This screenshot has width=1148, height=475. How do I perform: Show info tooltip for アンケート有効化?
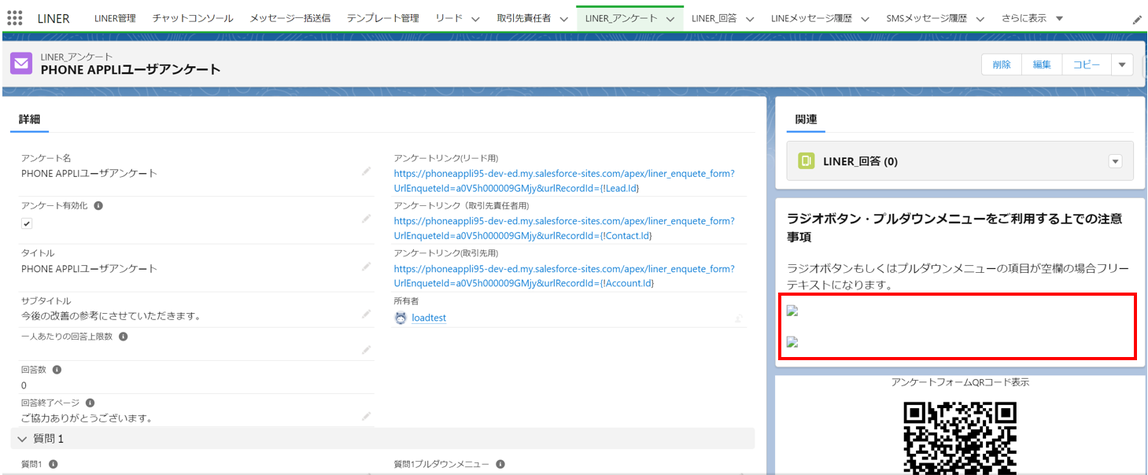coord(99,206)
